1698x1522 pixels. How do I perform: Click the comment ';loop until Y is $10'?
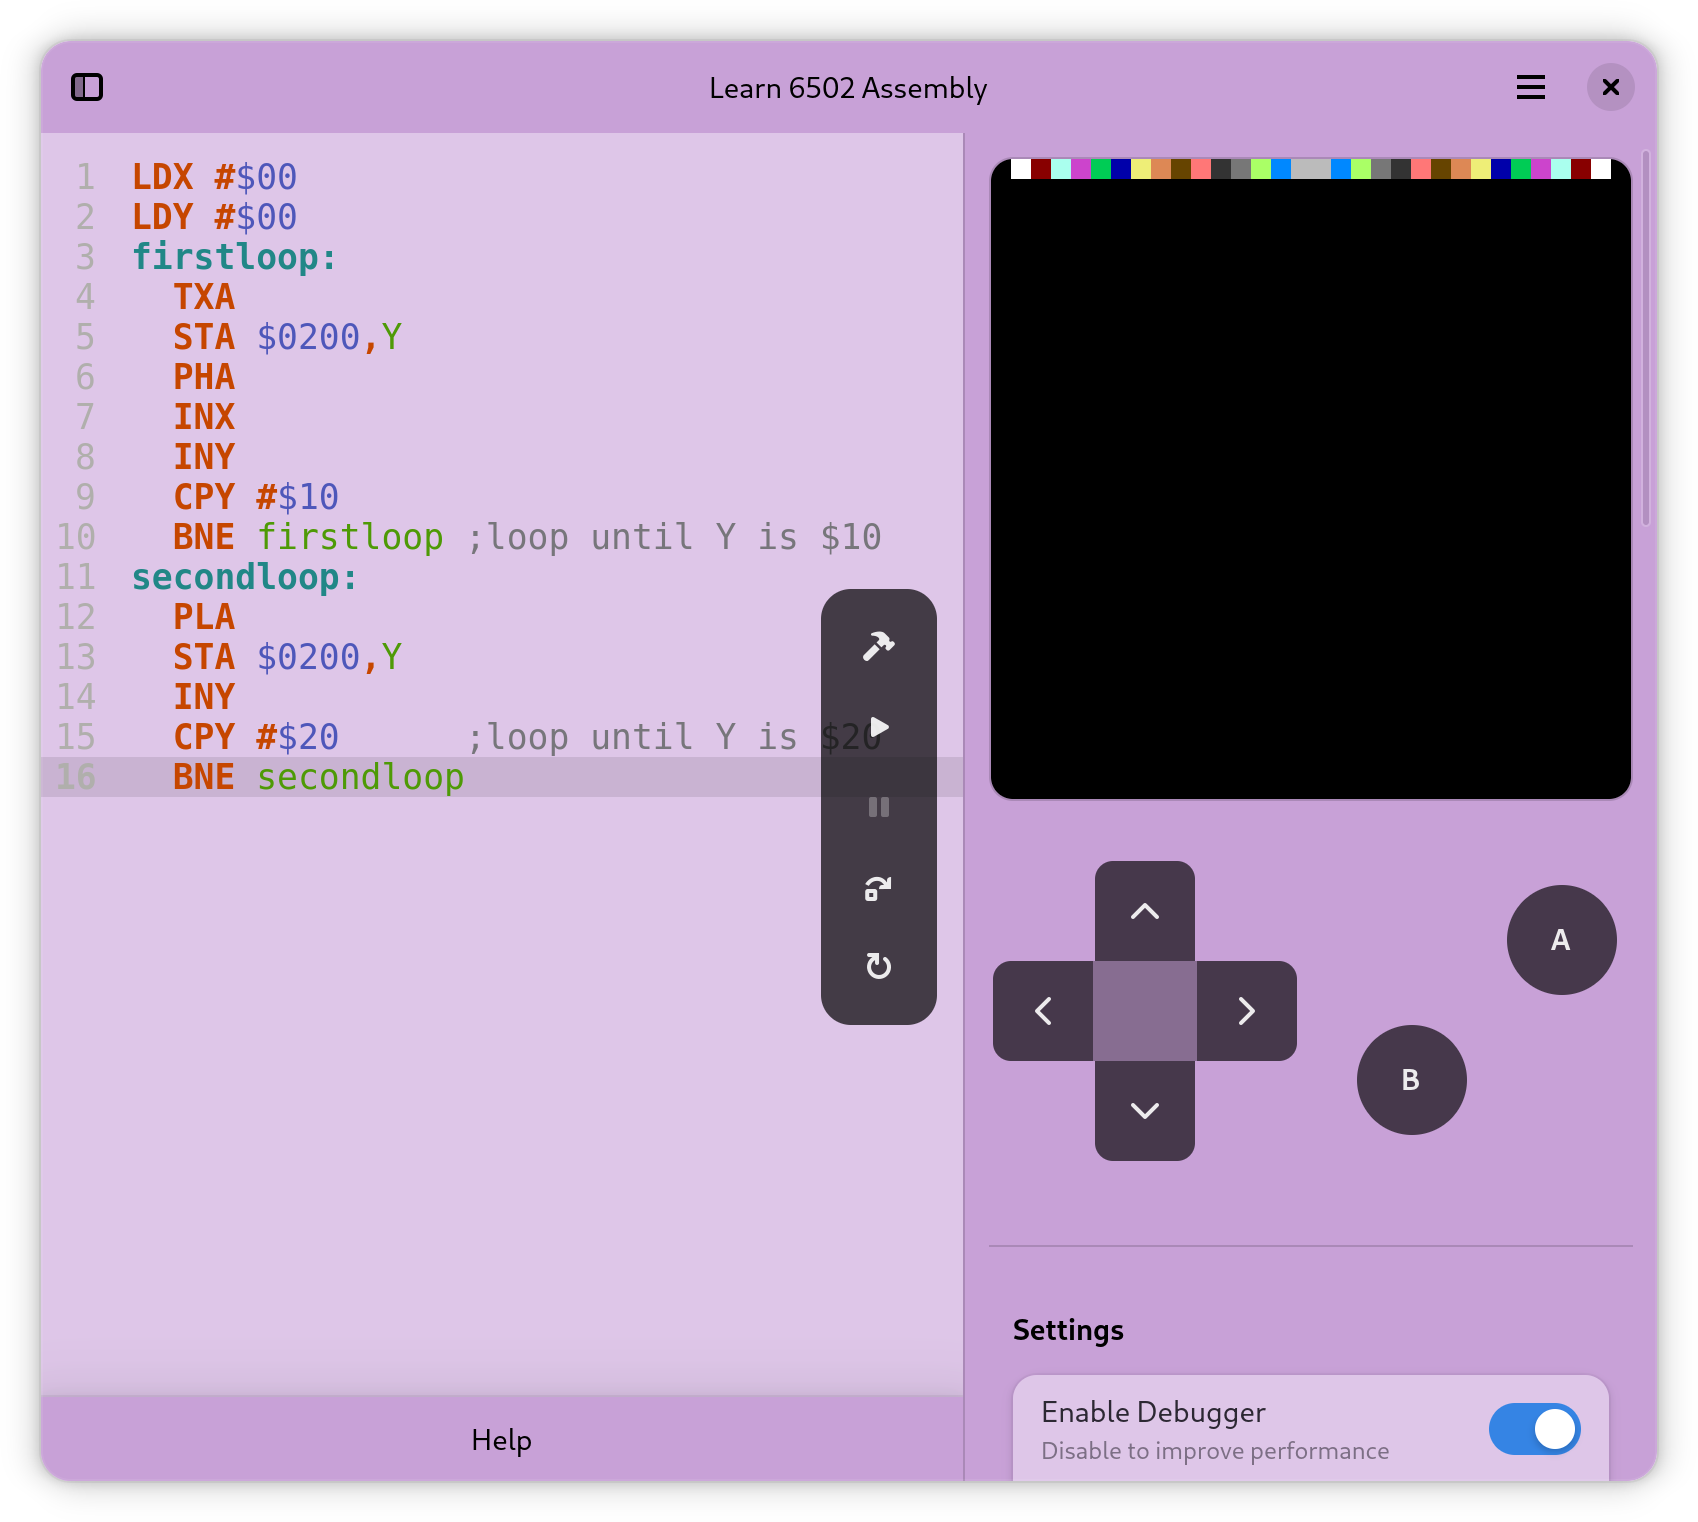pyautogui.click(x=675, y=537)
